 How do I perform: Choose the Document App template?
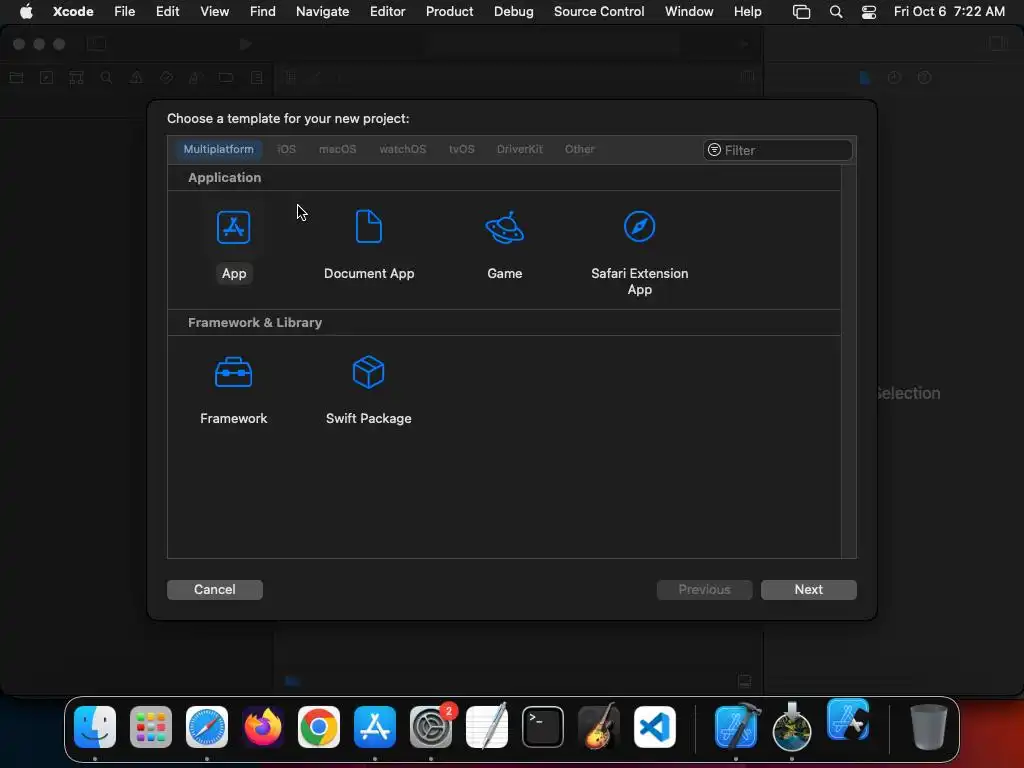[369, 245]
